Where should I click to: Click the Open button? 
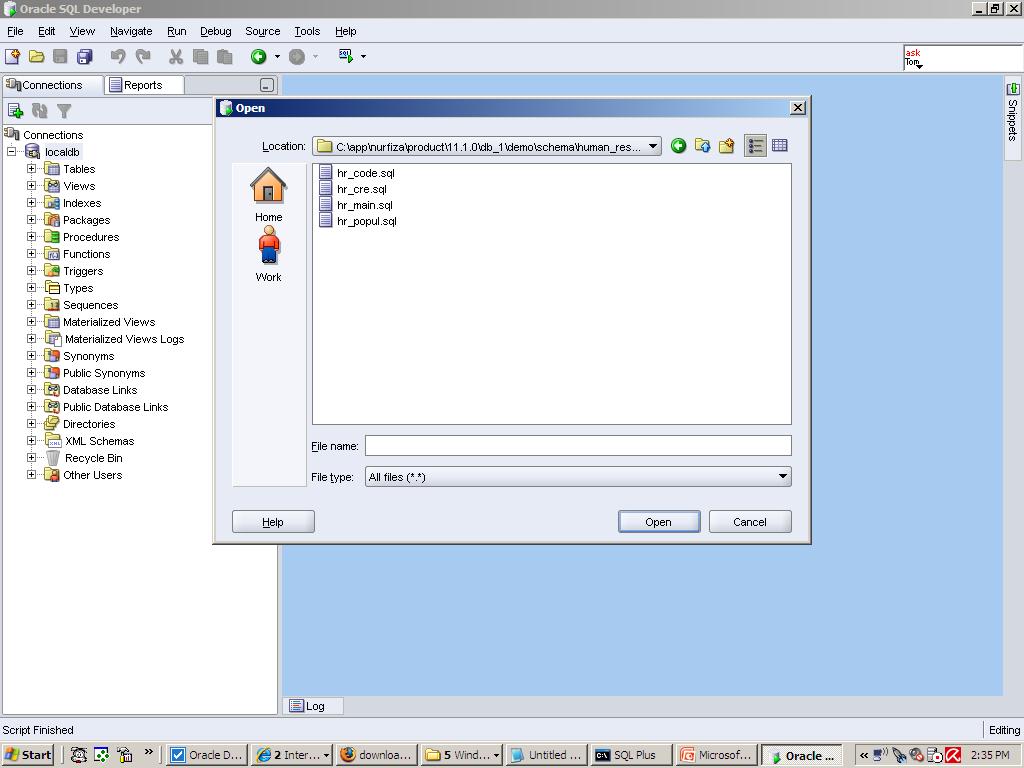click(658, 521)
